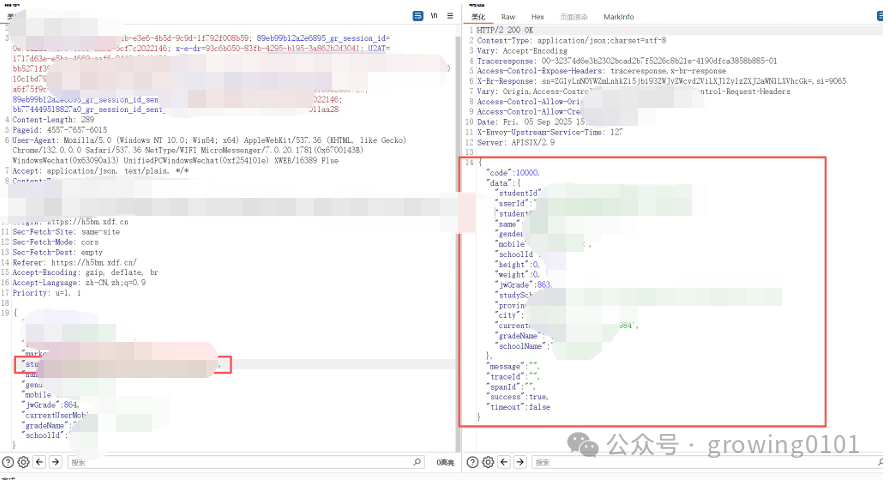Image resolution: width=888 pixels, height=480 pixels.
Task: Open settings gear in response search bar
Action: coord(488,462)
